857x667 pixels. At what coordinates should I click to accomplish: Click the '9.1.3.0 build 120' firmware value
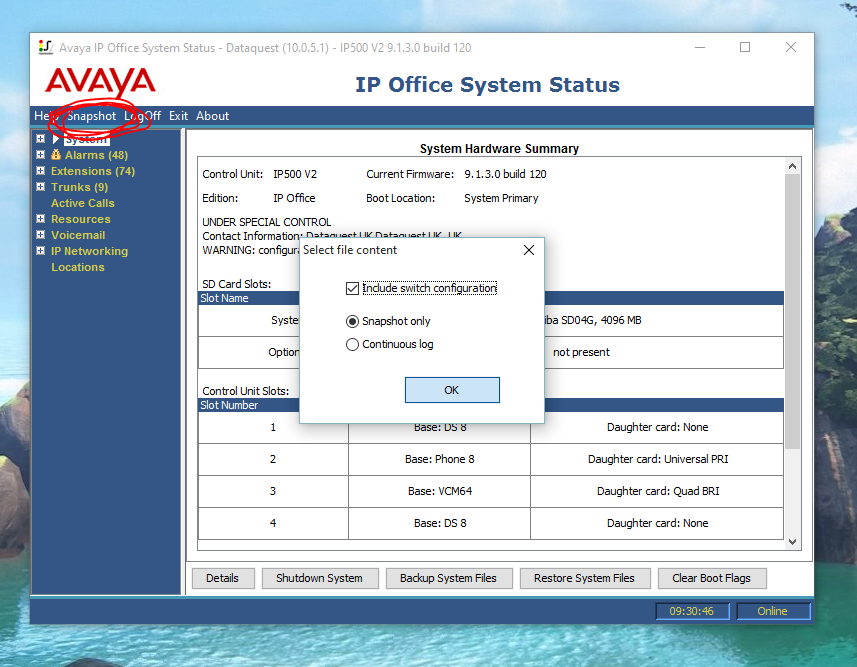coord(505,174)
